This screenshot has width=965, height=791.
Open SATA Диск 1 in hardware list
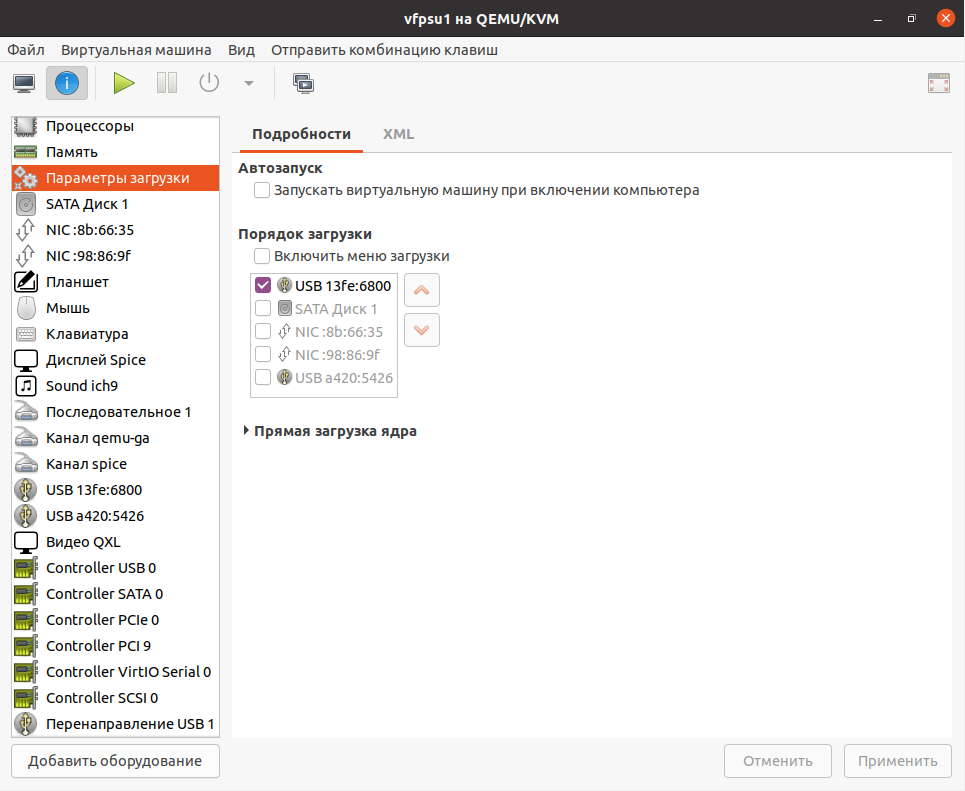point(116,204)
